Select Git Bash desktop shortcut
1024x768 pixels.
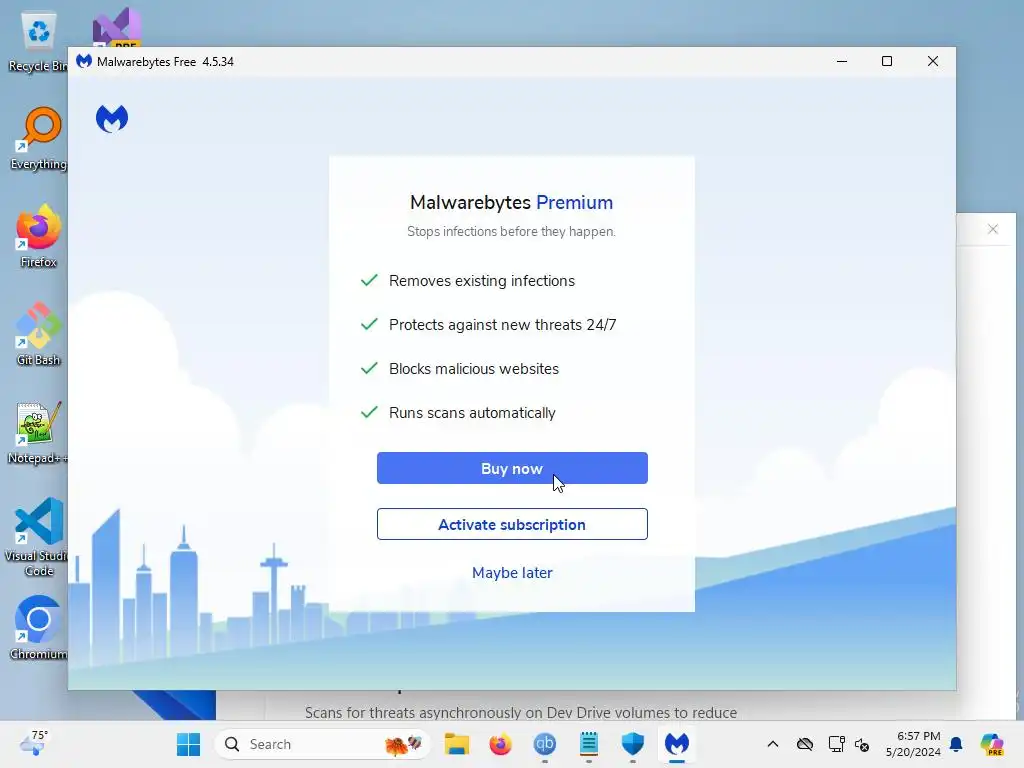tap(38, 334)
